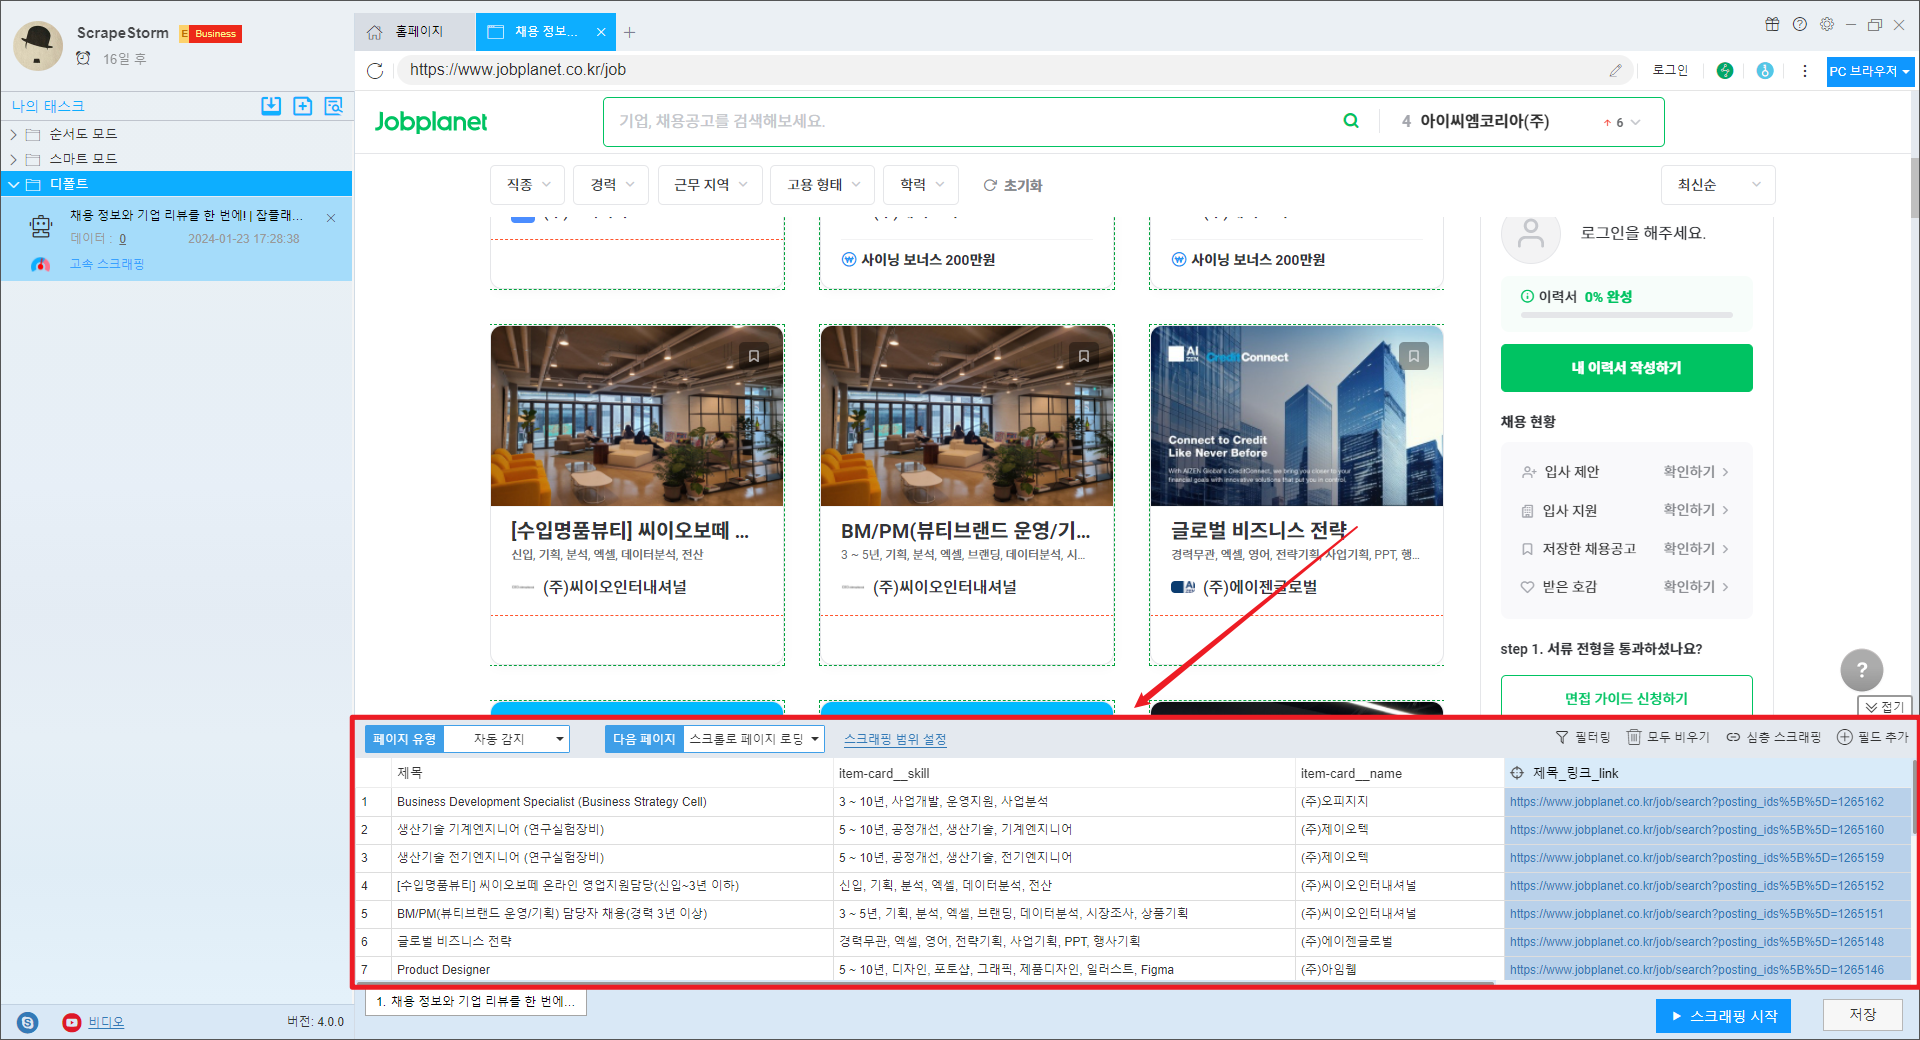Image resolution: width=1920 pixels, height=1040 pixels.
Task: Collapse the data panel with 접기
Action: tap(1885, 706)
